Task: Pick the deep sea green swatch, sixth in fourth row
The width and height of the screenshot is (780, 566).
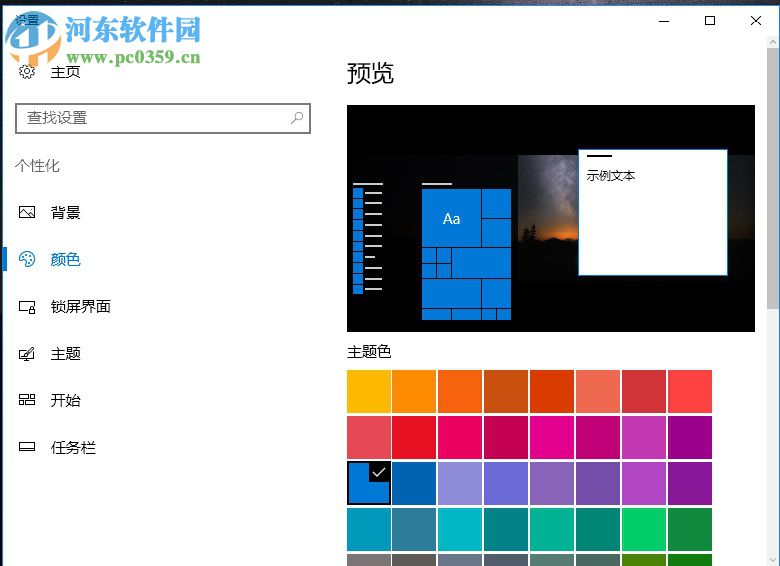Action: pos(598,529)
